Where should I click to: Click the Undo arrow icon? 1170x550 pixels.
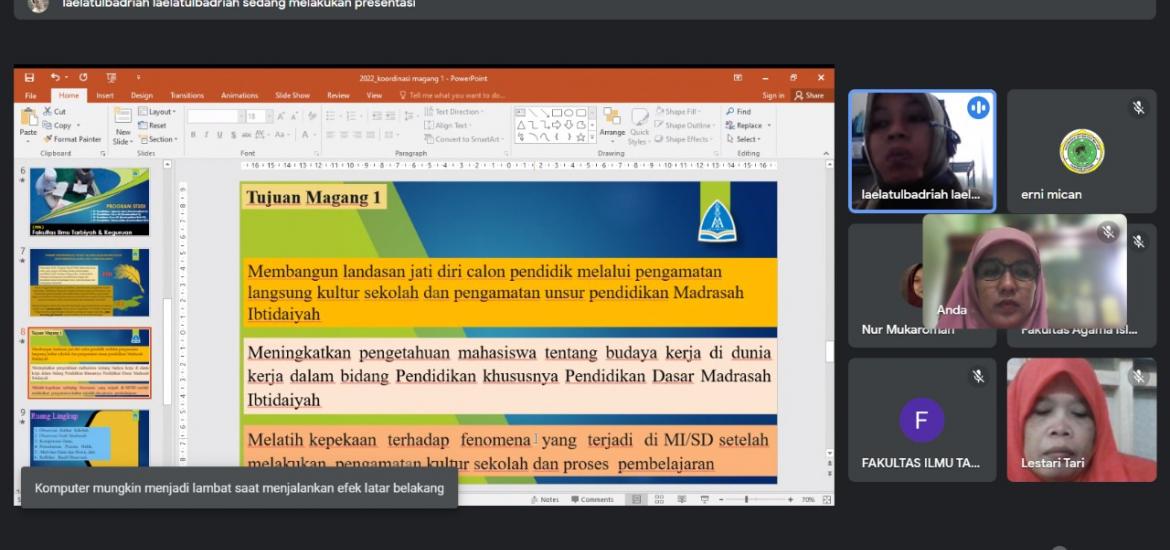click(55, 77)
